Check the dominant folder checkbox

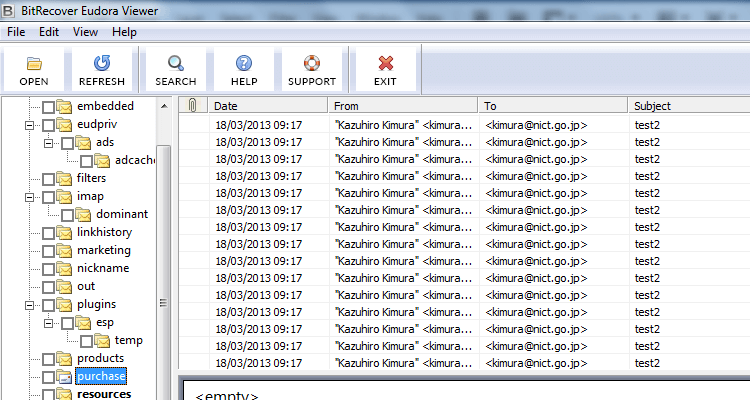pos(67,215)
